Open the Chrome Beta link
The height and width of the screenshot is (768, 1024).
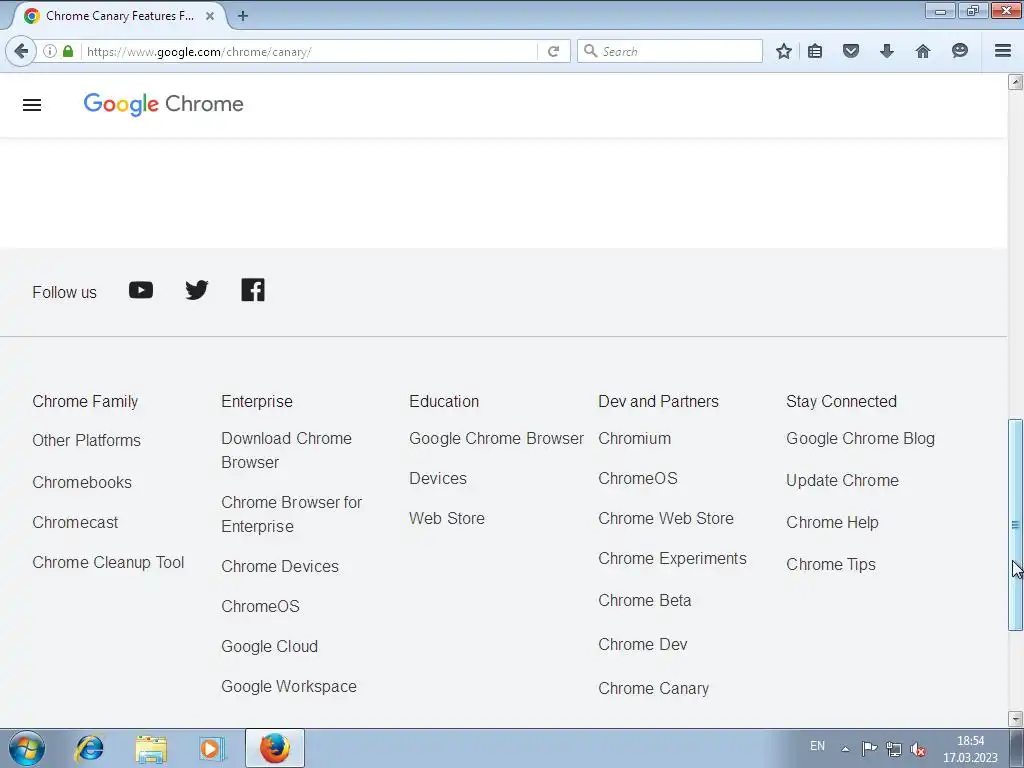pyautogui.click(x=645, y=600)
